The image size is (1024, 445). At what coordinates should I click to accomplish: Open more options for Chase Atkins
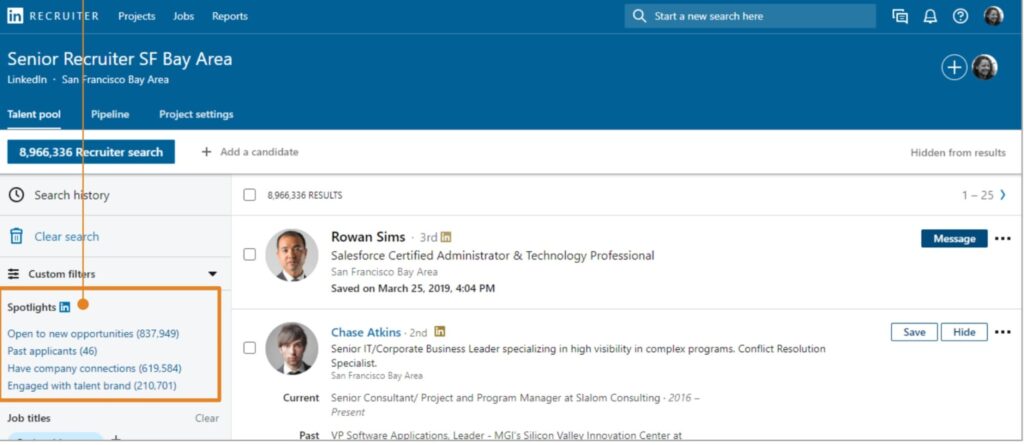pyautogui.click(x=1002, y=332)
